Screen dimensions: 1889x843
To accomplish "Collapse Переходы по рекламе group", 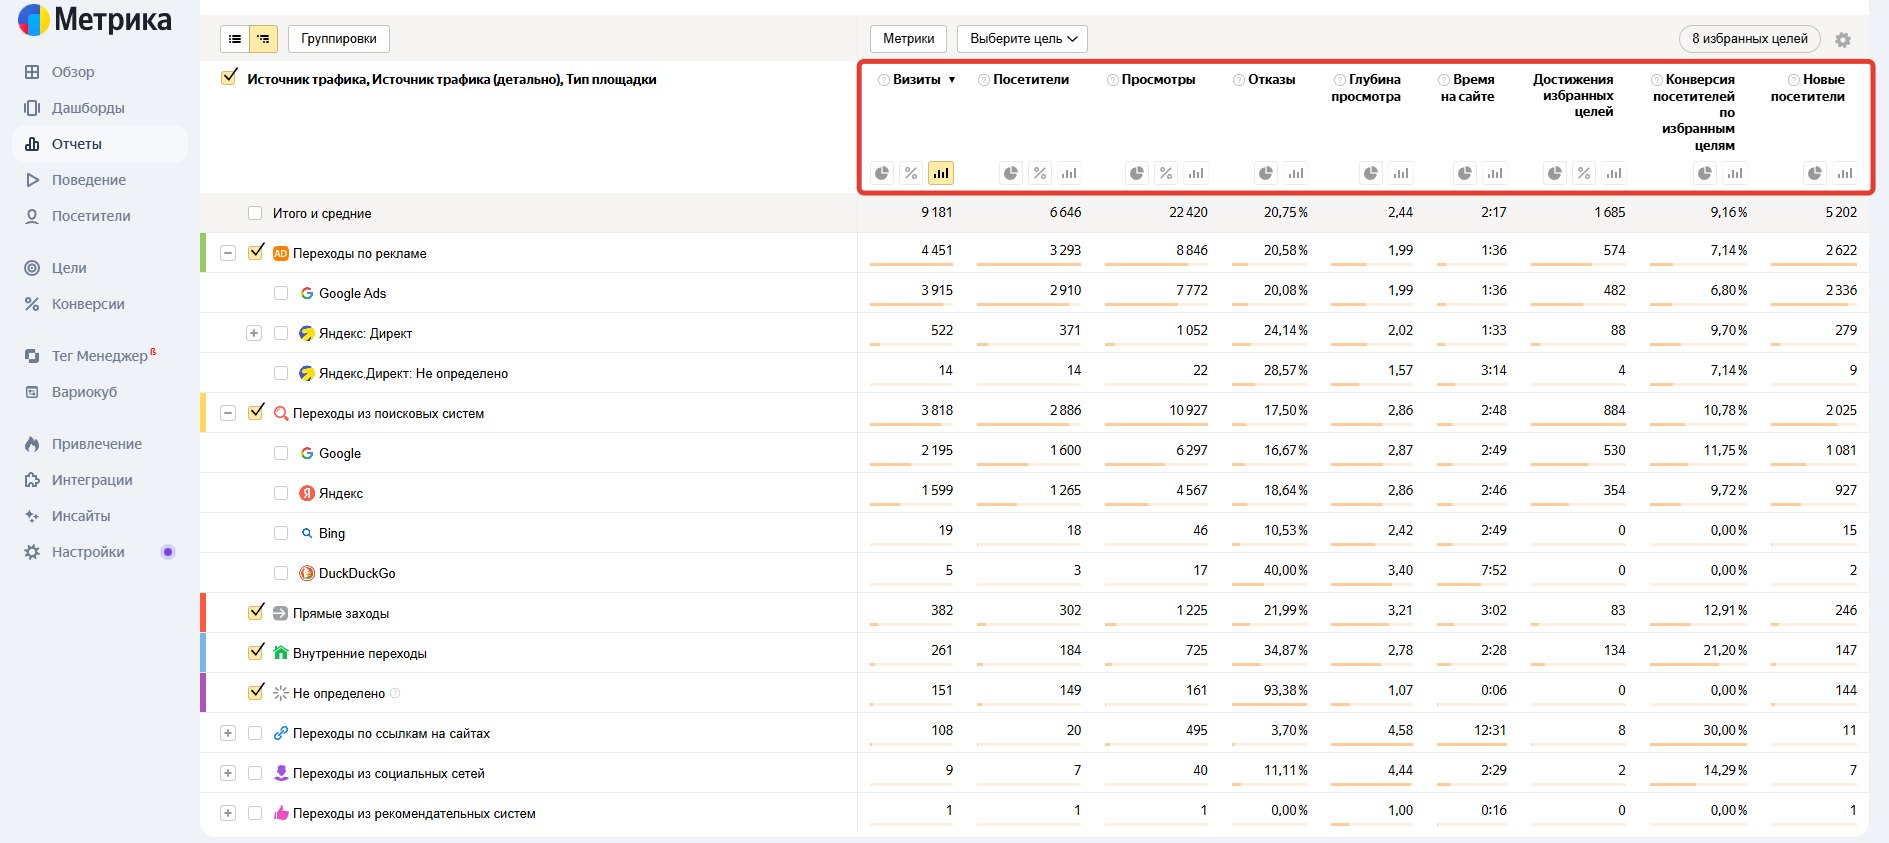I will click(228, 253).
